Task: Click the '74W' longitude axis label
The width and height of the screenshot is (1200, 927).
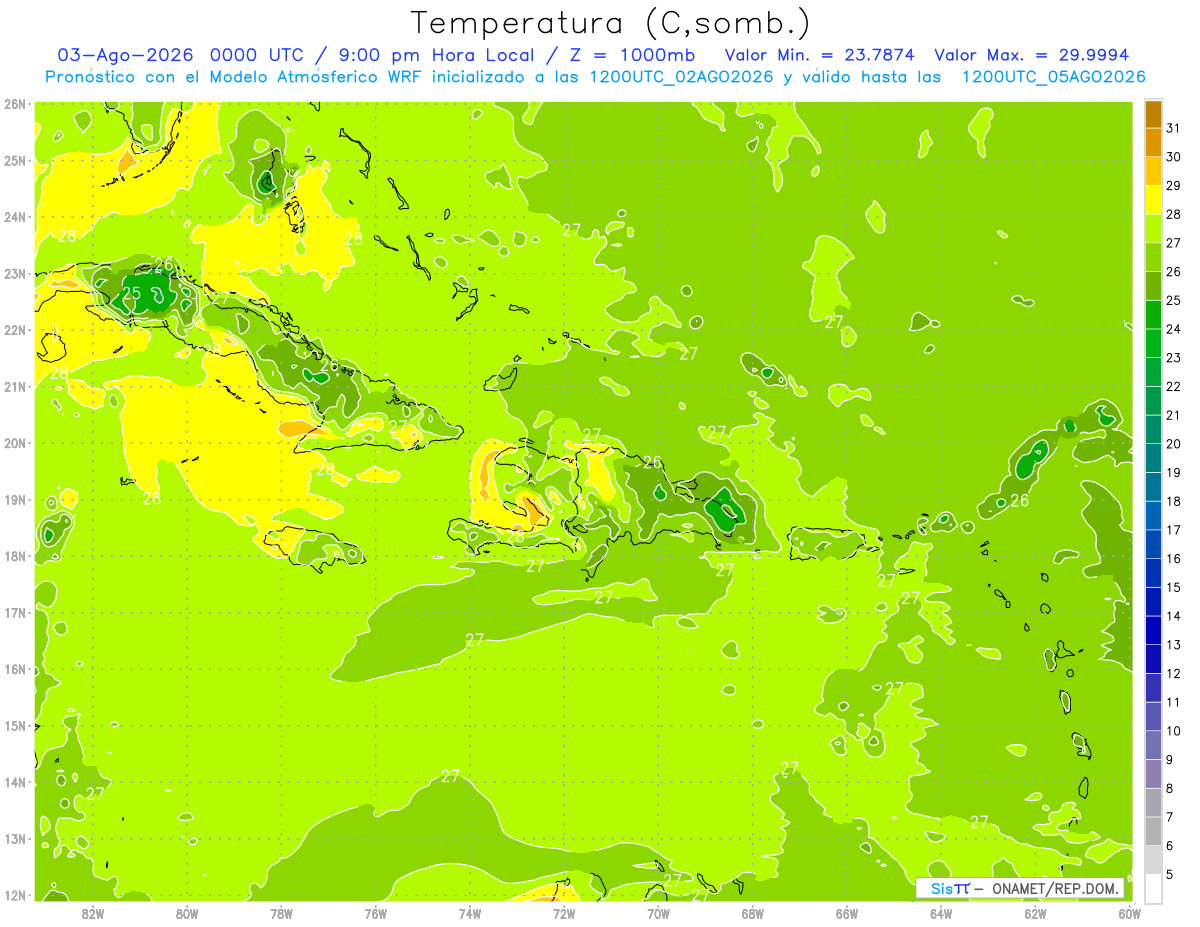Action: tap(470, 913)
